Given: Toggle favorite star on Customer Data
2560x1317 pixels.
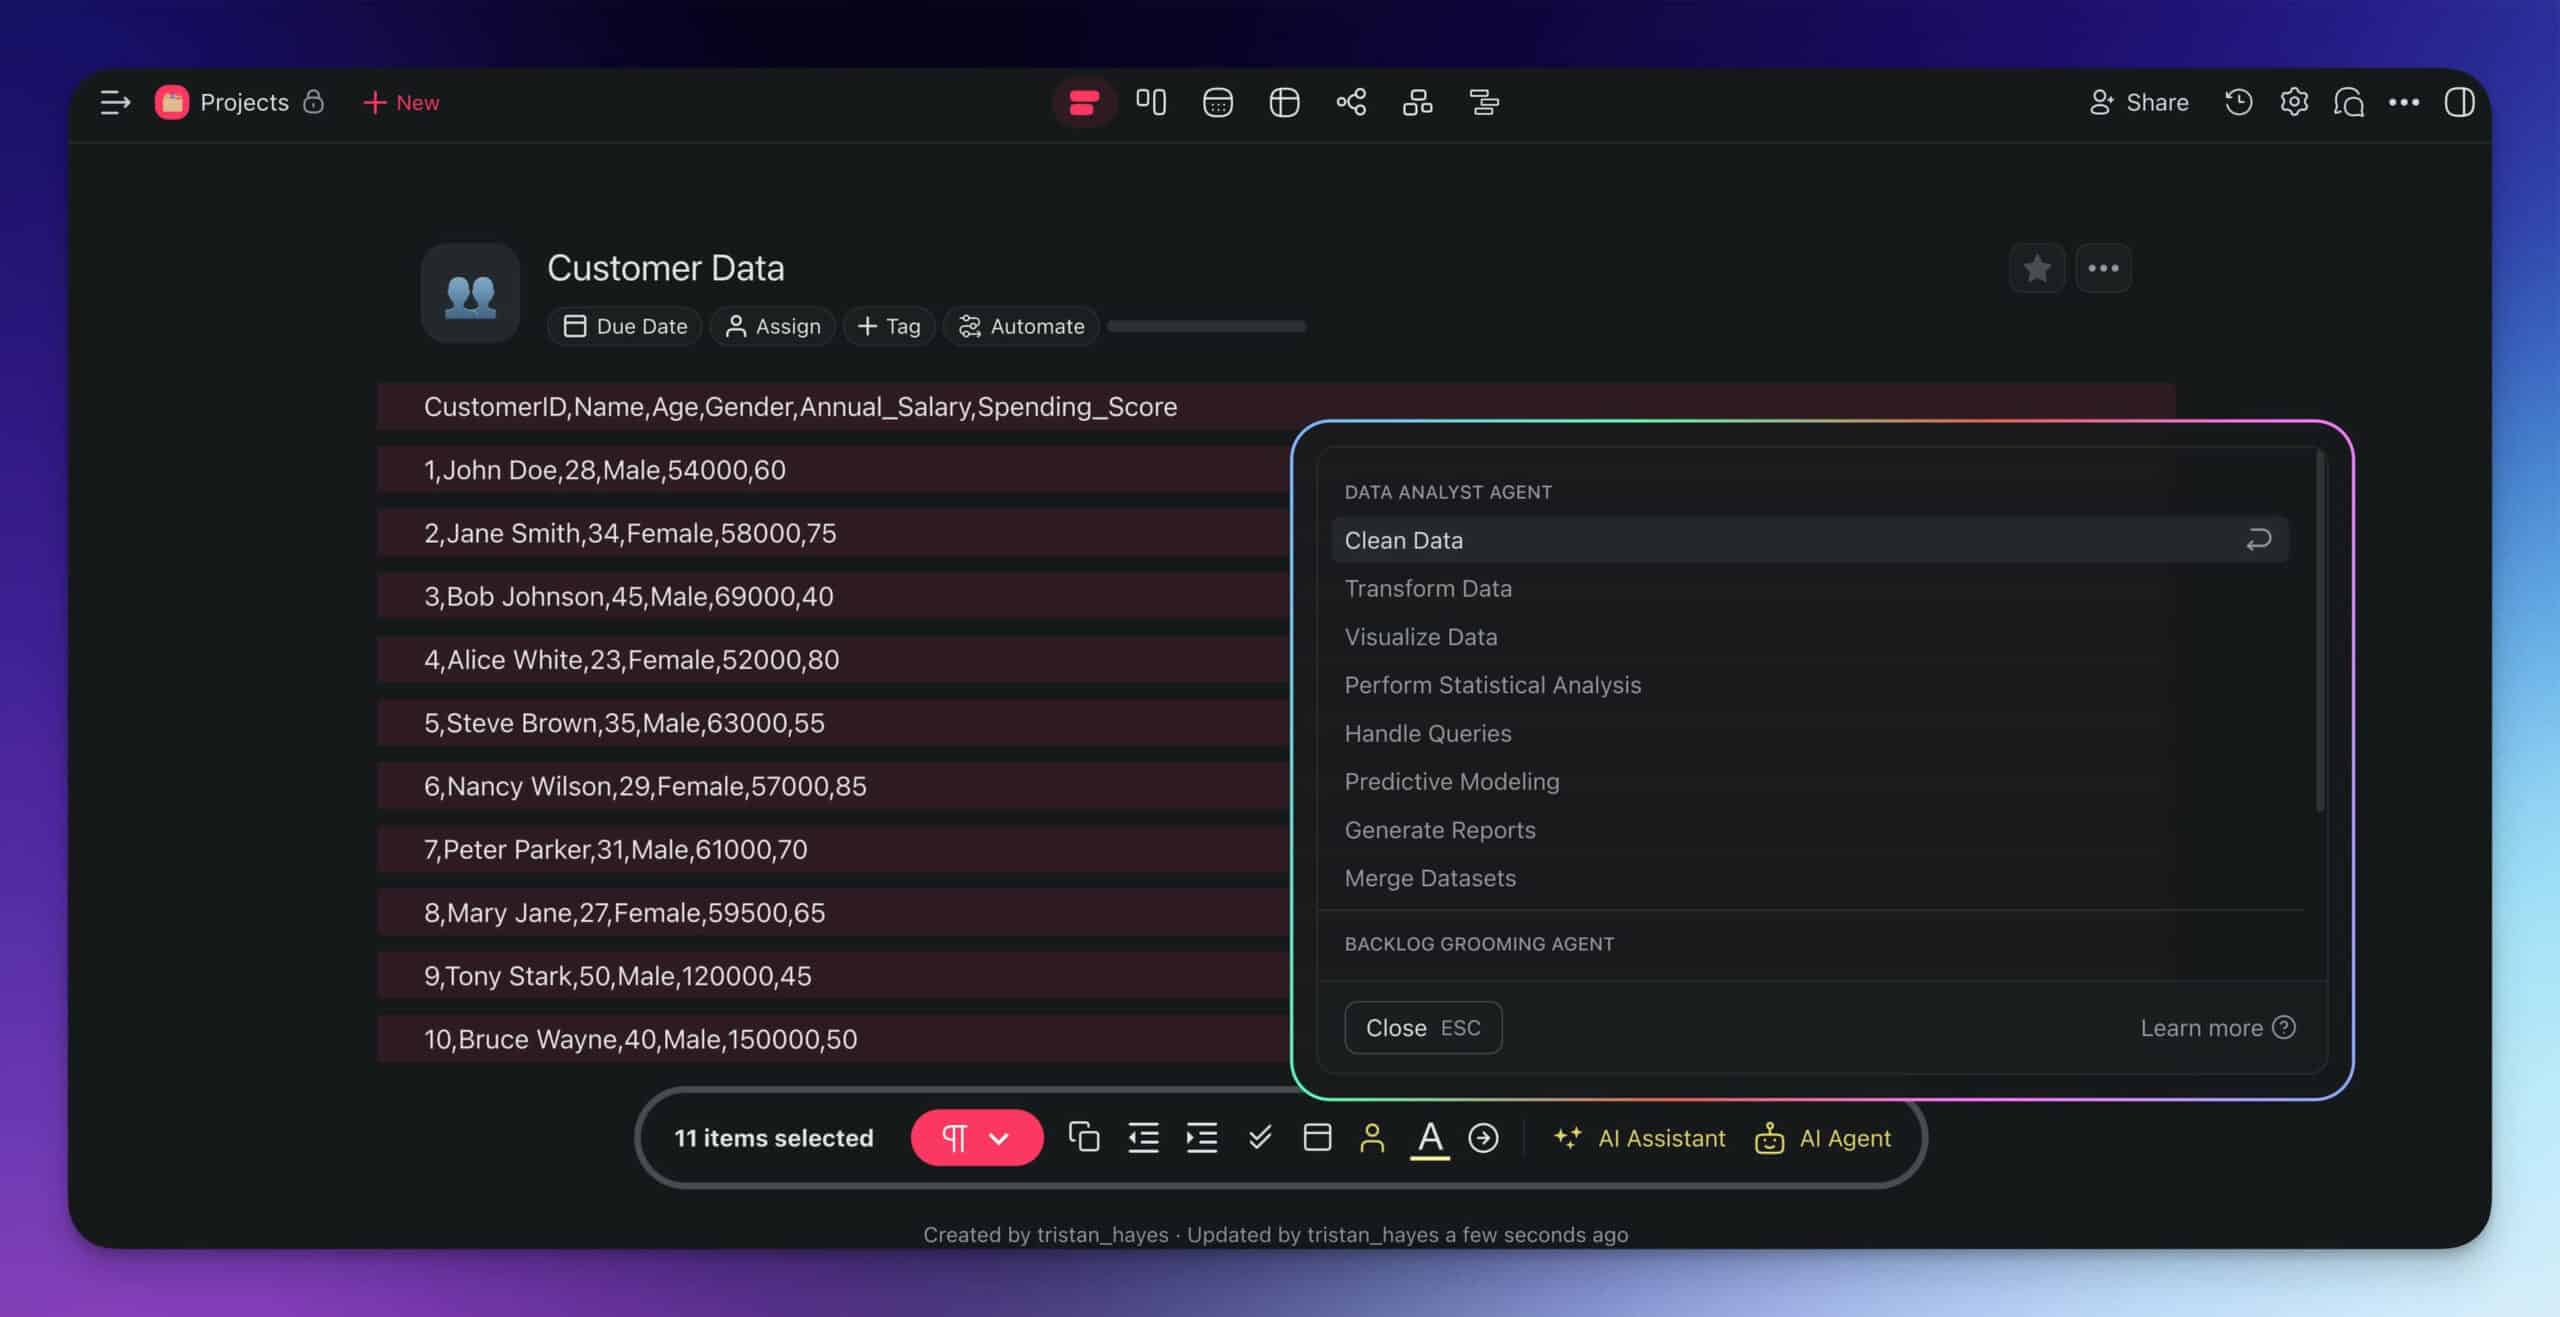Looking at the screenshot, I should tap(2036, 268).
